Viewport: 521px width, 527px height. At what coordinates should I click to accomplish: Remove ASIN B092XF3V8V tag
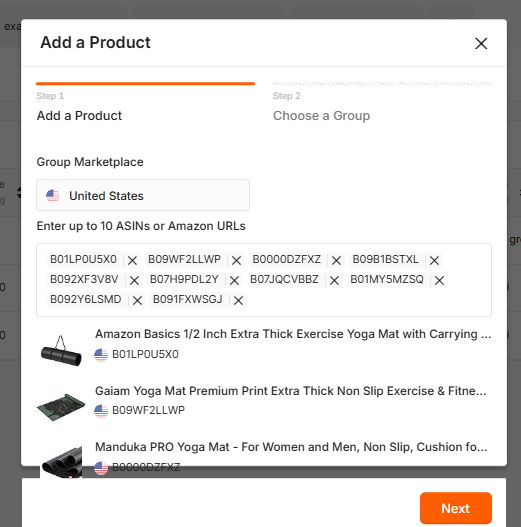click(134, 280)
